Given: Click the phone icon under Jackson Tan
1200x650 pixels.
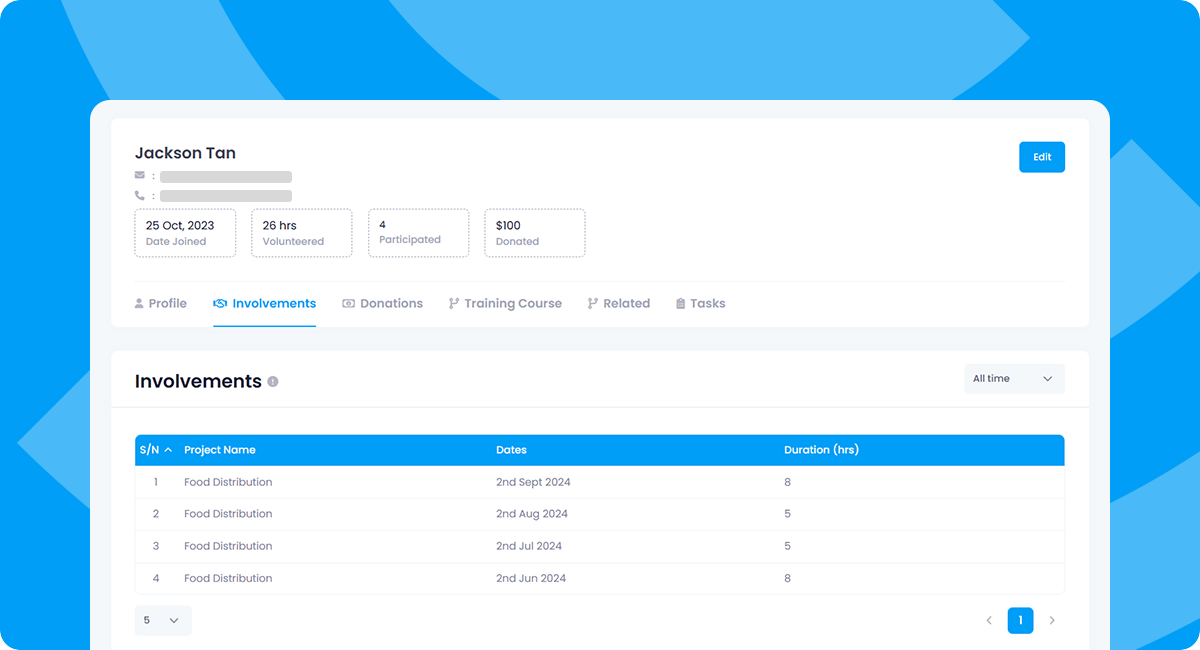Looking at the screenshot, I should pos(139,195).
